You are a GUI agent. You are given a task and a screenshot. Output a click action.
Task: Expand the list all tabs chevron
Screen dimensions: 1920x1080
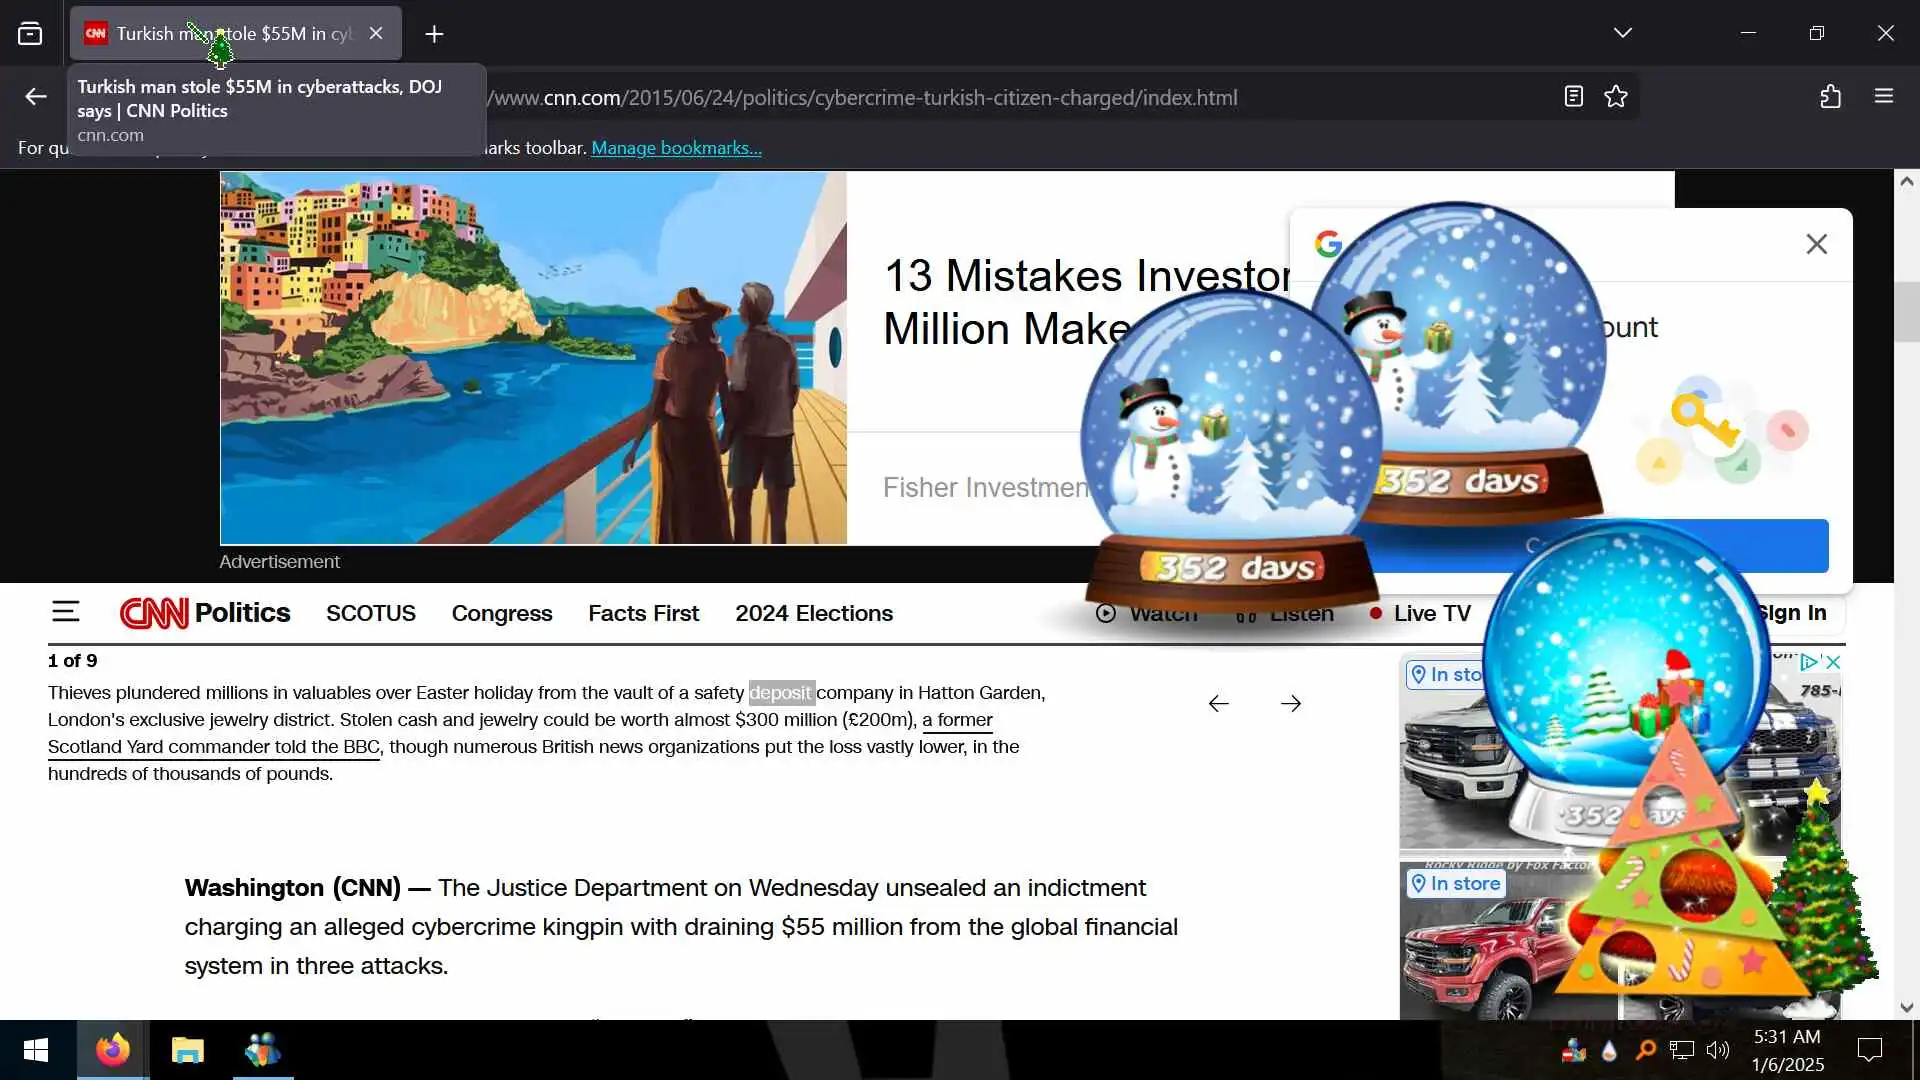tap(1622, 34)
